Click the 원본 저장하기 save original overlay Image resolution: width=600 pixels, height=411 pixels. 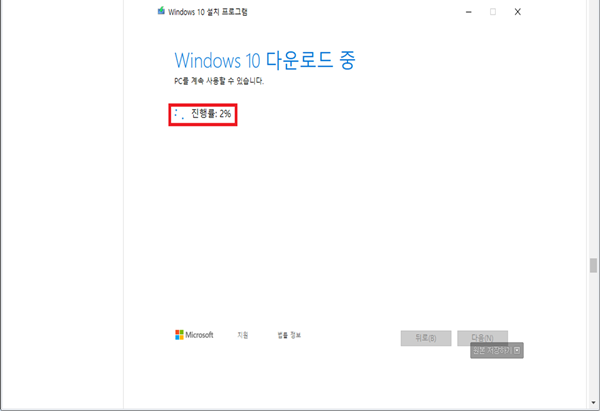point(497,350)
